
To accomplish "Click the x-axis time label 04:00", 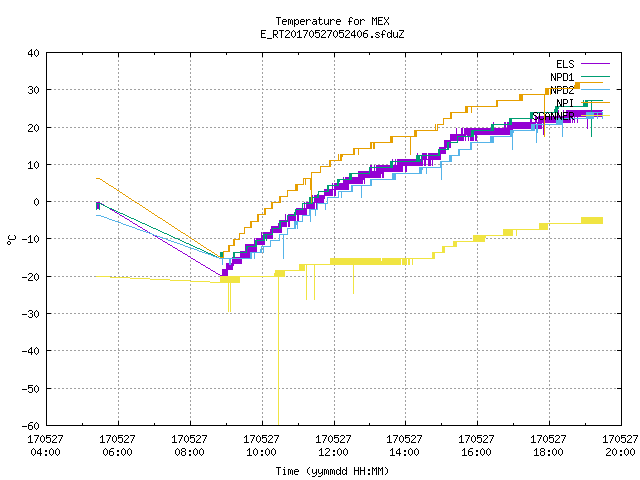I will [45, 452].
